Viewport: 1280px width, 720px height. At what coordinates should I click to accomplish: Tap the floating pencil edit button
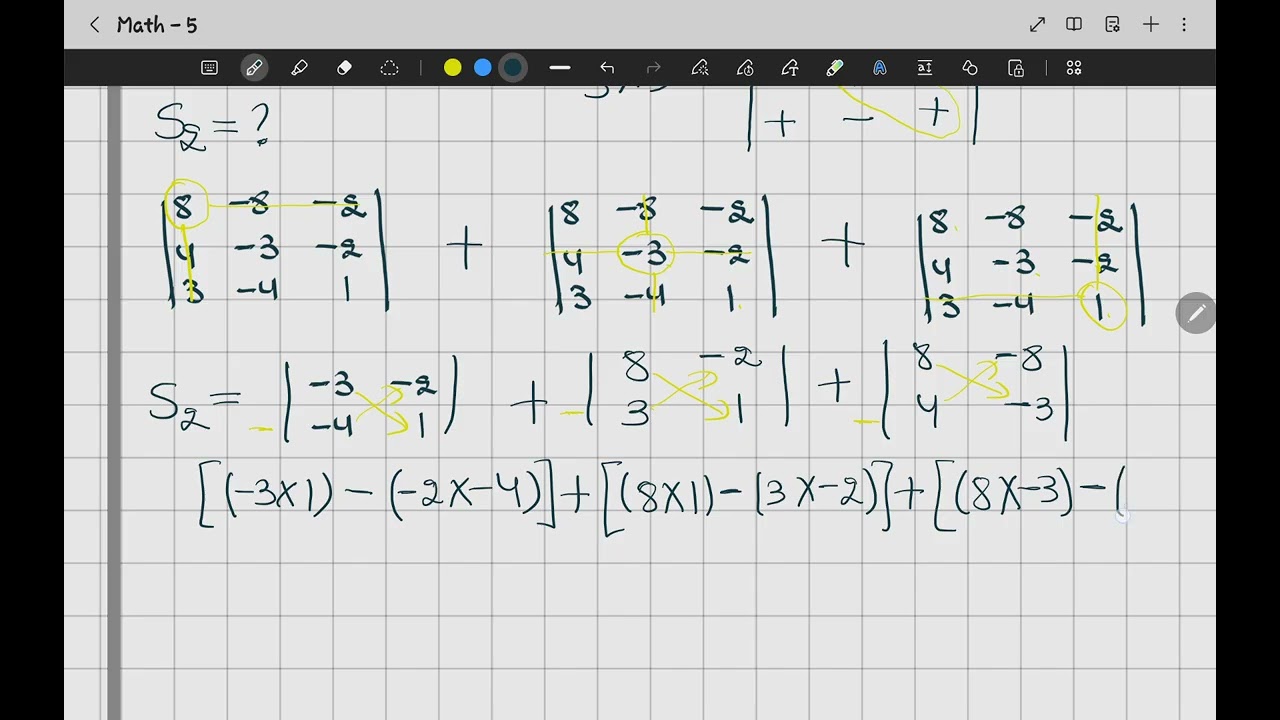1196,314
